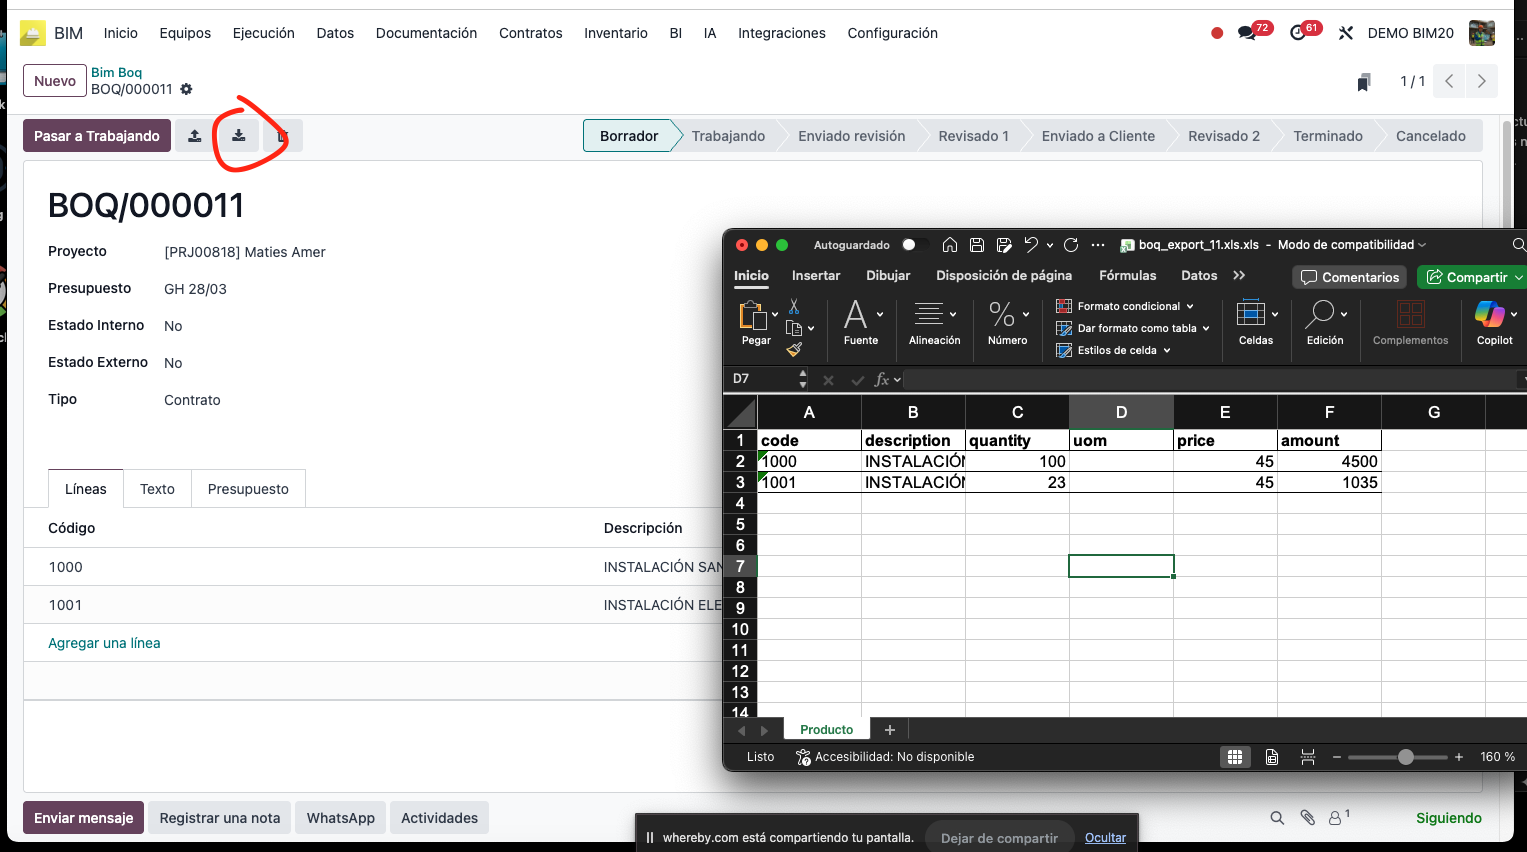This screenshot has width=1527, height=852.
Task: Expand the Estilos de celda dropdown
Action: pyautogui.click(x=1116, y=350)
